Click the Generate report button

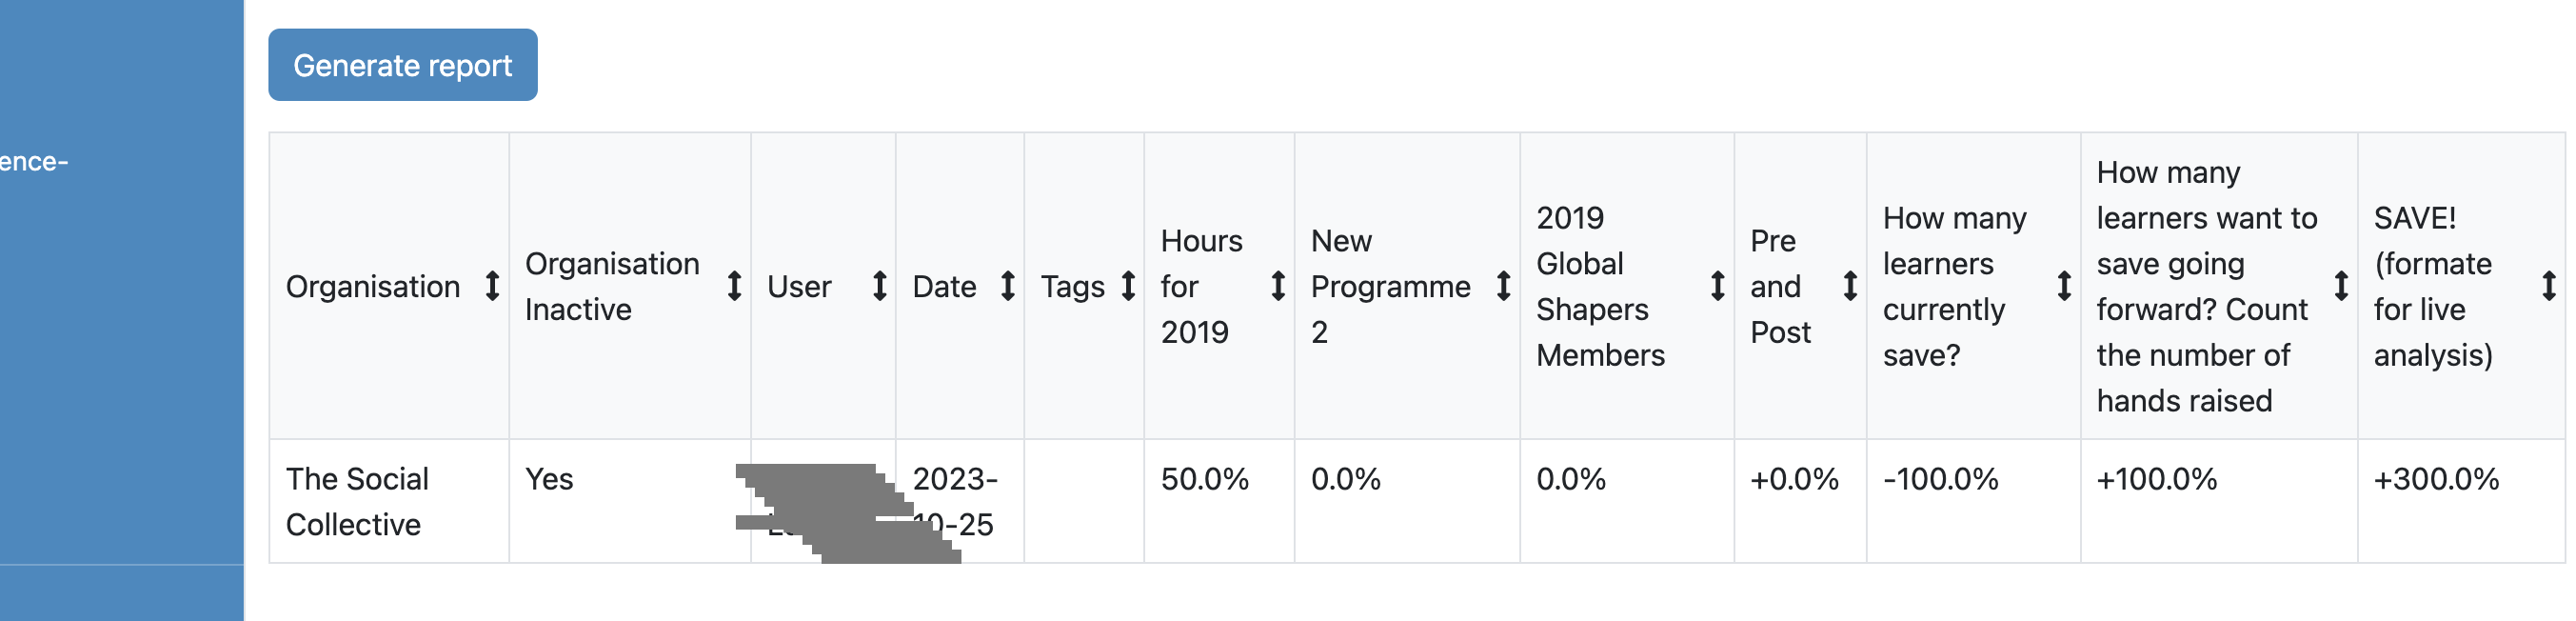(x=402, y=65)
